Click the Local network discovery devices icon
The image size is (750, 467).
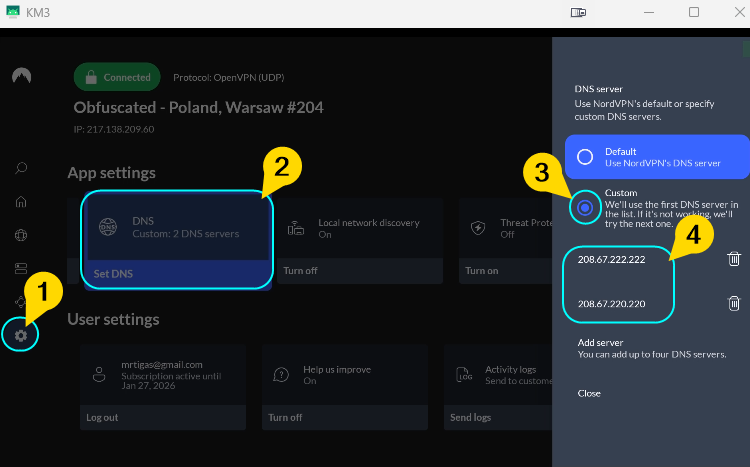click(296, 228)
